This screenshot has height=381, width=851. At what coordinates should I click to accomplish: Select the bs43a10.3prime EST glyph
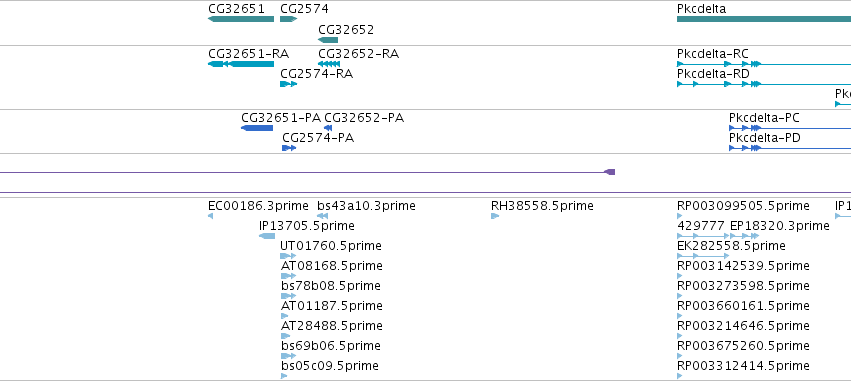click(x=322, y=216)
